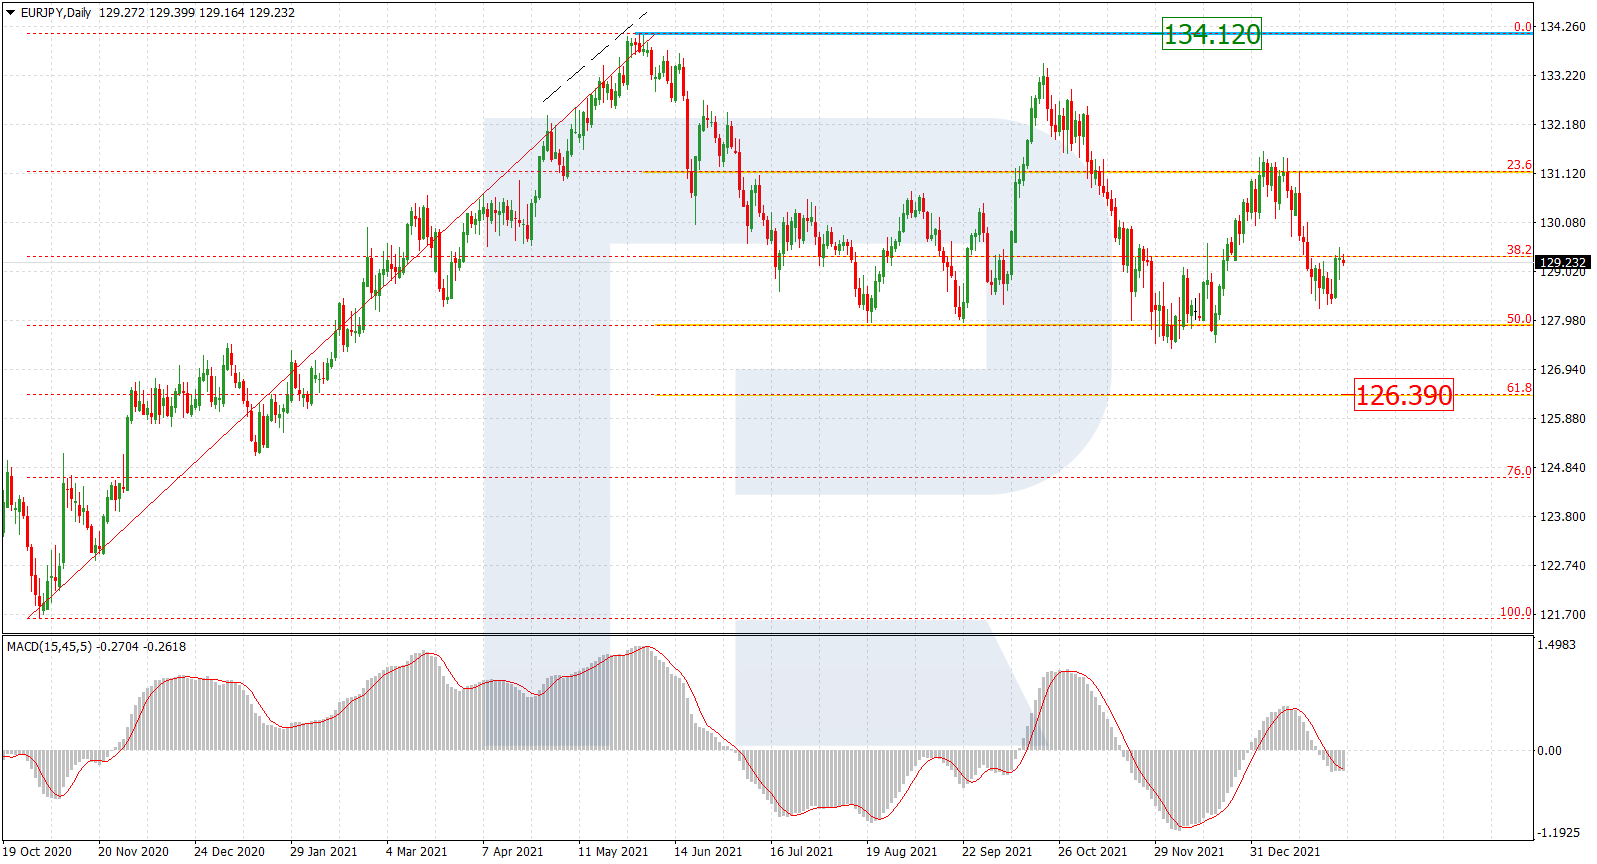The width and height of the screenshot is (1597, 864).
Task: Select the 125.880 price scale value
Action: [x=1562, y=419]
